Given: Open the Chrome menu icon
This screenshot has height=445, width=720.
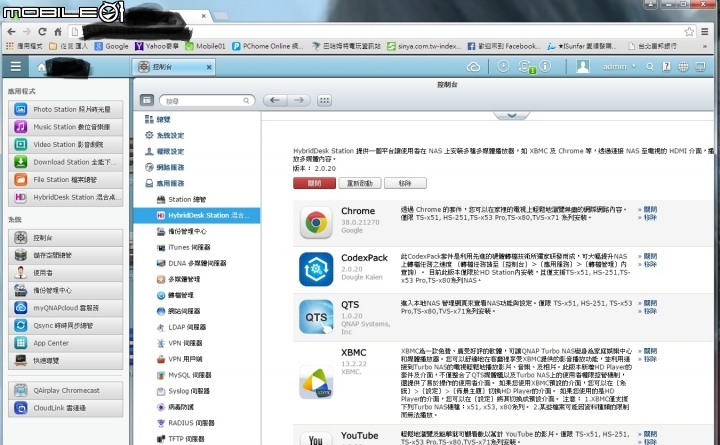Looking at the screenshot, I should pyautogui.click(x=705, y=31).
